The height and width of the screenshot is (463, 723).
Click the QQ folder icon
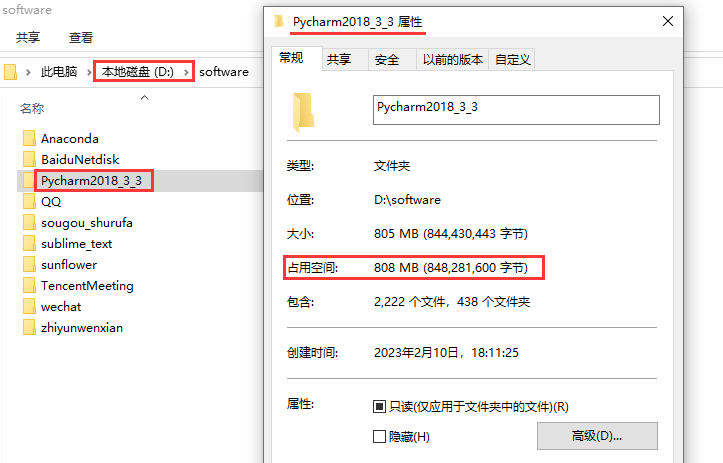click(x=29, y=202)
